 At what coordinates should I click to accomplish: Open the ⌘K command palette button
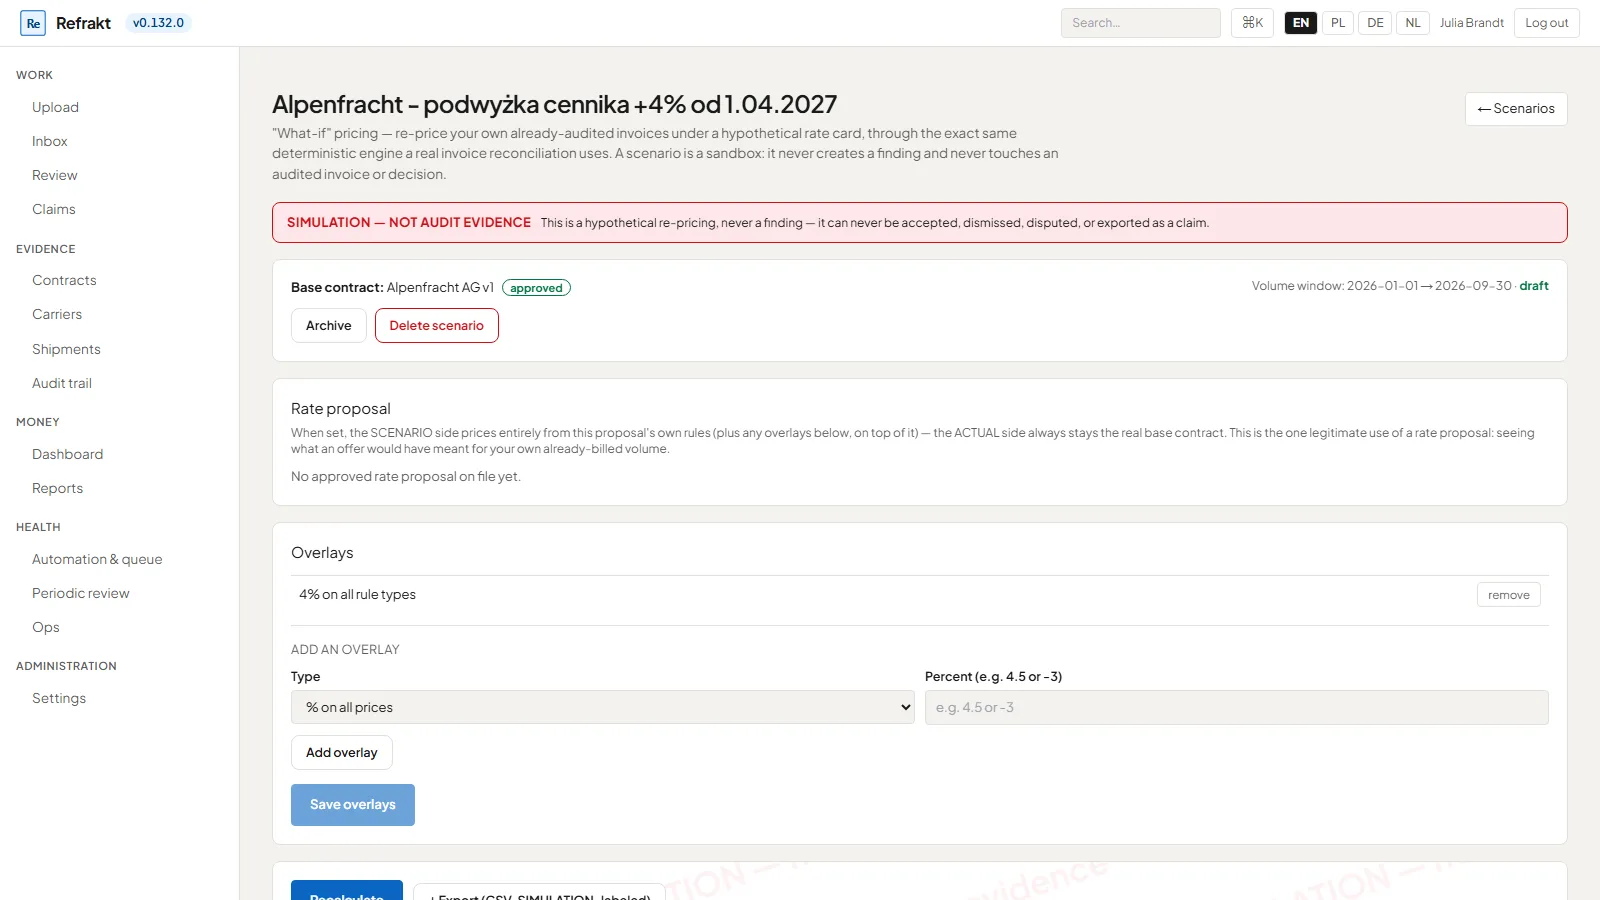point(1252,23)
